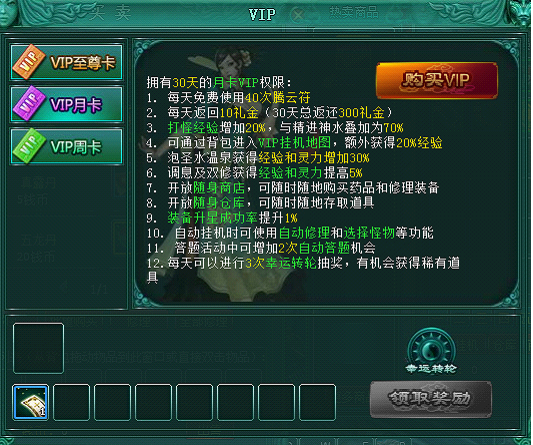Click the VIP title at the top
Viewport: 533px width, 445px height.
point(262,15)
